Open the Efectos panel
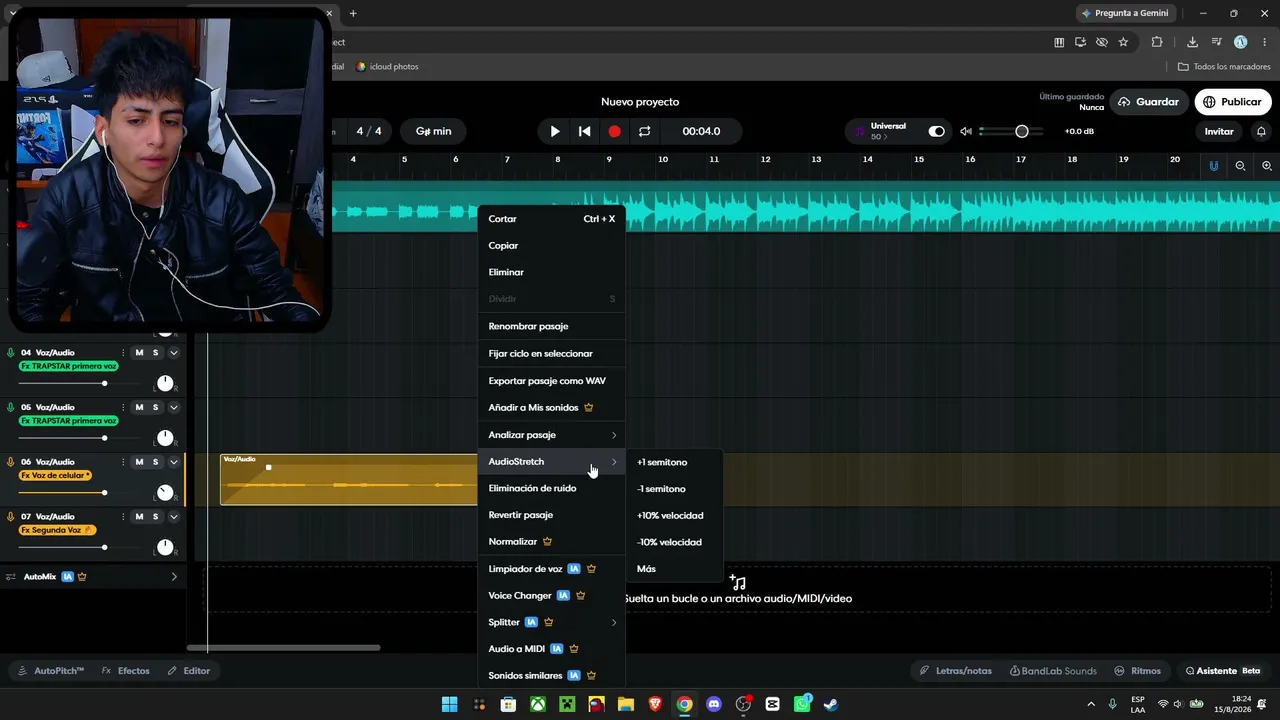This screenshot has height=720, width=1280. pos(126,671)
